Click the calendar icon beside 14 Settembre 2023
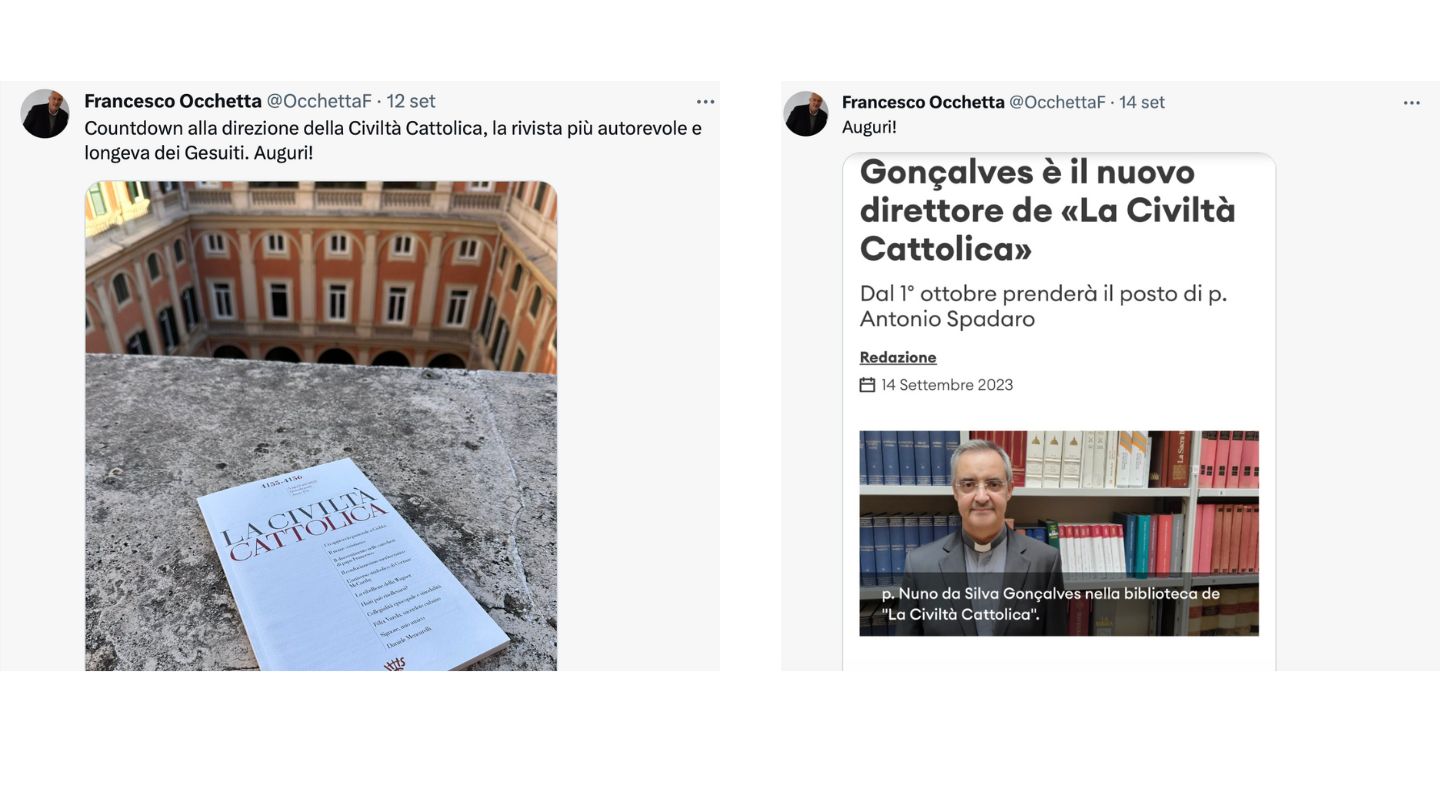This screenshot has width=1440, height=810. click(867, 385)
